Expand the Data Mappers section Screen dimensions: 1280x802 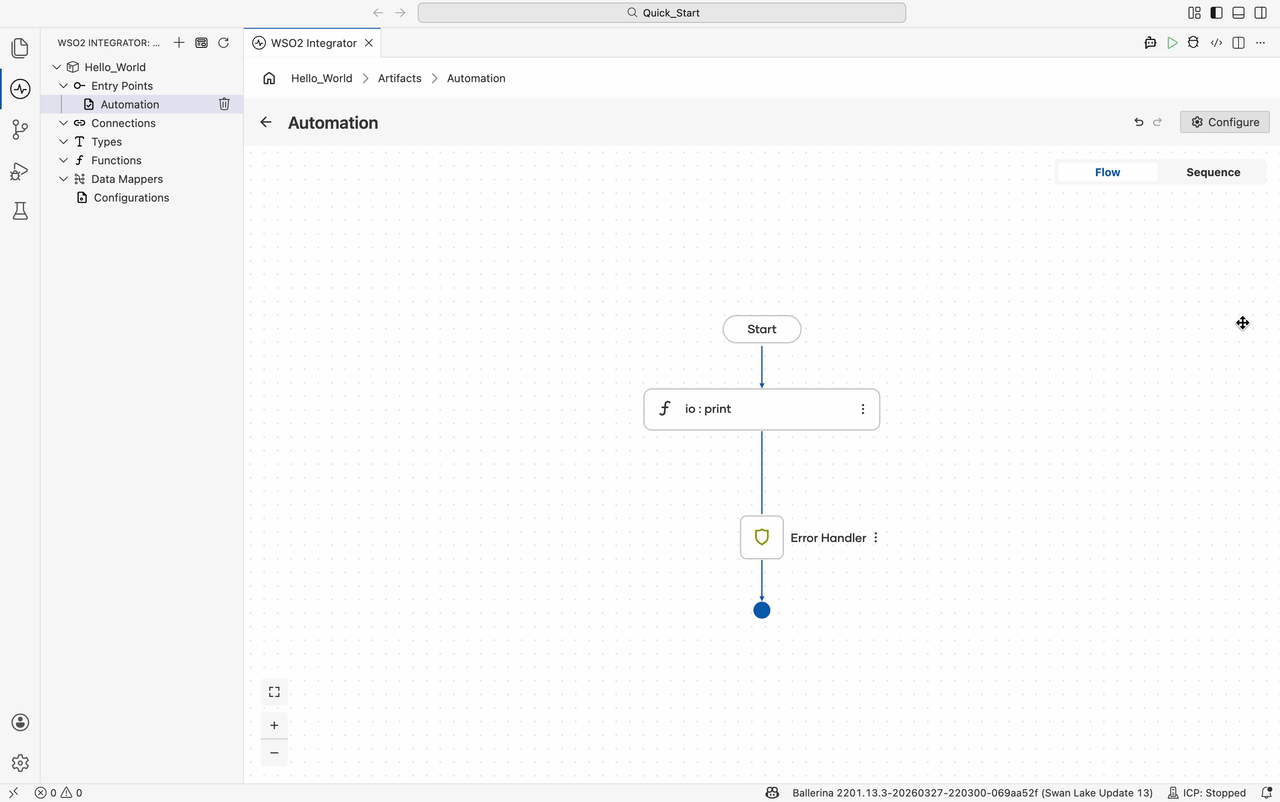click(64, 179)
